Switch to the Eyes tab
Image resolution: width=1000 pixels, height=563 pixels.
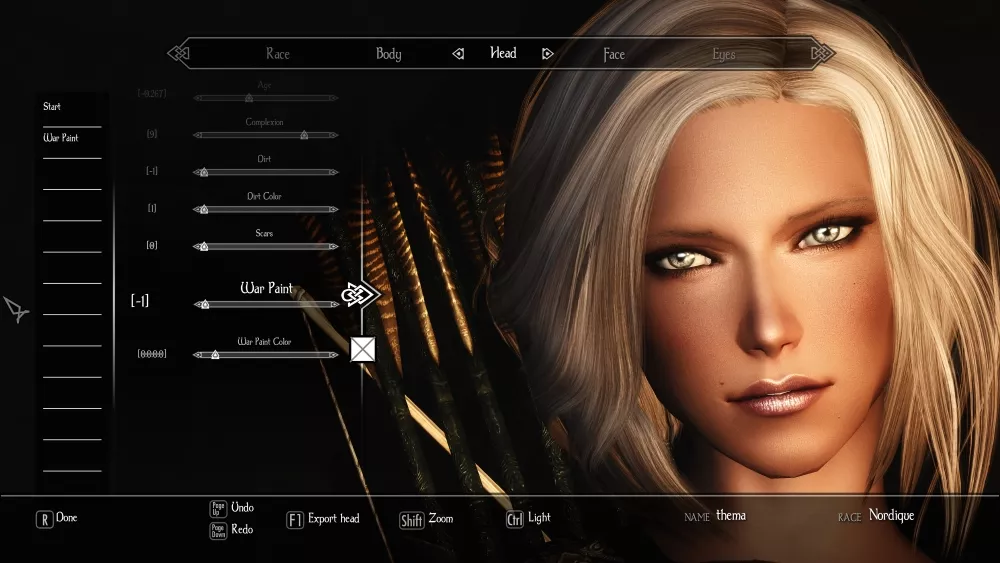724,54
